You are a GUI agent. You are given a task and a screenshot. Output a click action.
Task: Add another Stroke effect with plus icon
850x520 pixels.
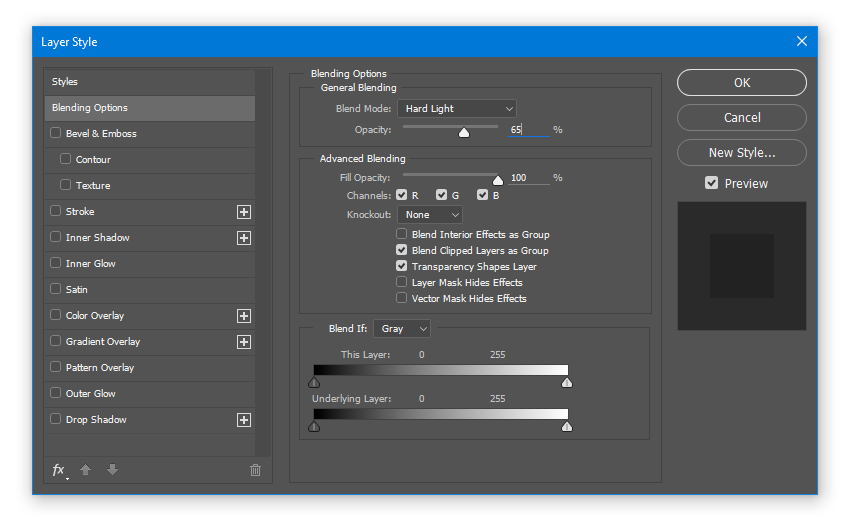pyautogui.click(x=244, y=212)
